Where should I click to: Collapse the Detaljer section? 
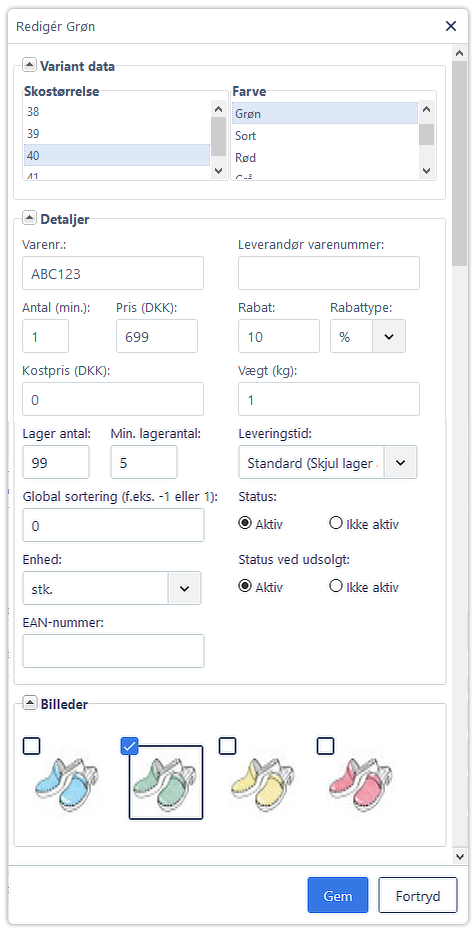coord(29,218)
